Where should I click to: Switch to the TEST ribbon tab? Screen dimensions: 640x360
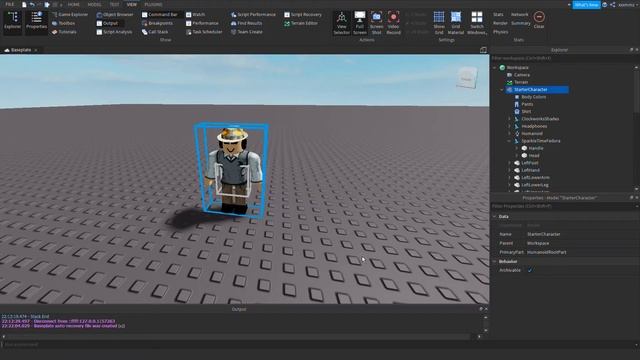114,4
